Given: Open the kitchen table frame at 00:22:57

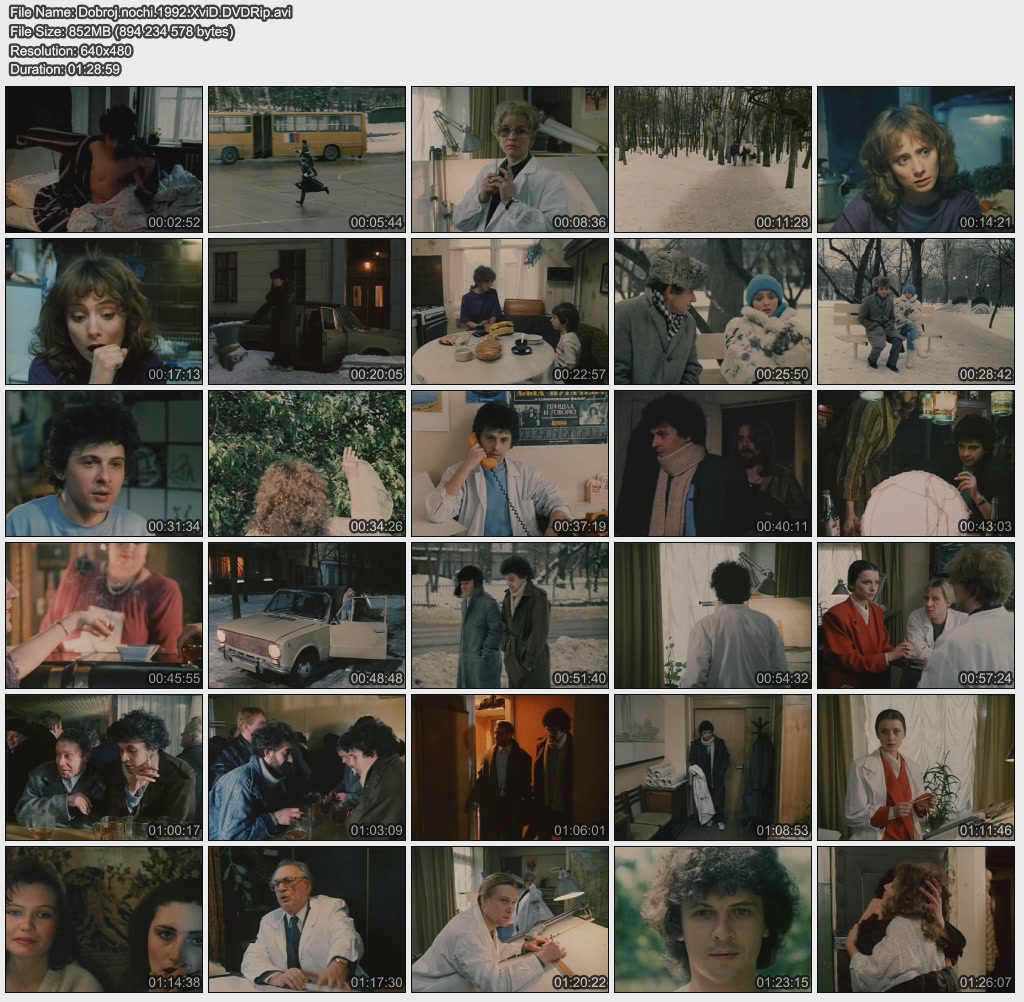Looking at the screenshot, I should click(x=510, y=312).
